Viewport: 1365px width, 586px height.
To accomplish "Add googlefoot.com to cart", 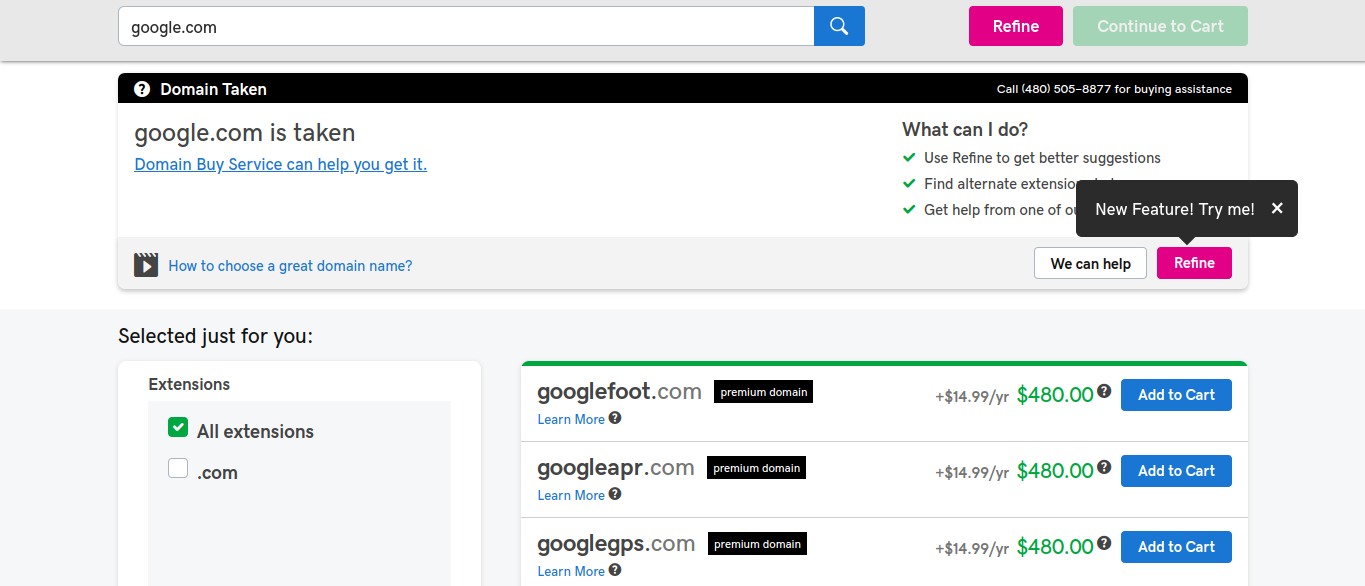I will [x=1176, y=395].
